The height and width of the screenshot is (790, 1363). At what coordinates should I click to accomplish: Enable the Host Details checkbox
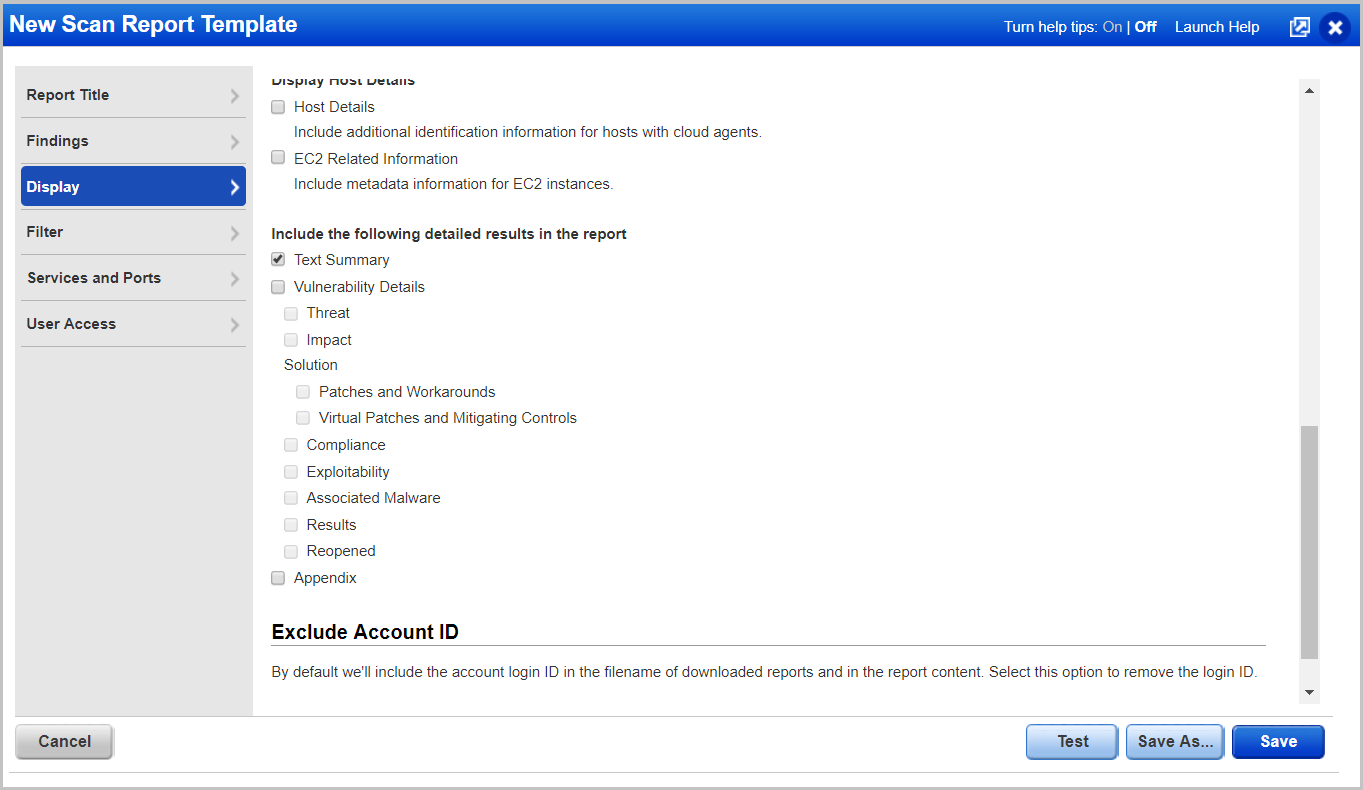[278, 107]
